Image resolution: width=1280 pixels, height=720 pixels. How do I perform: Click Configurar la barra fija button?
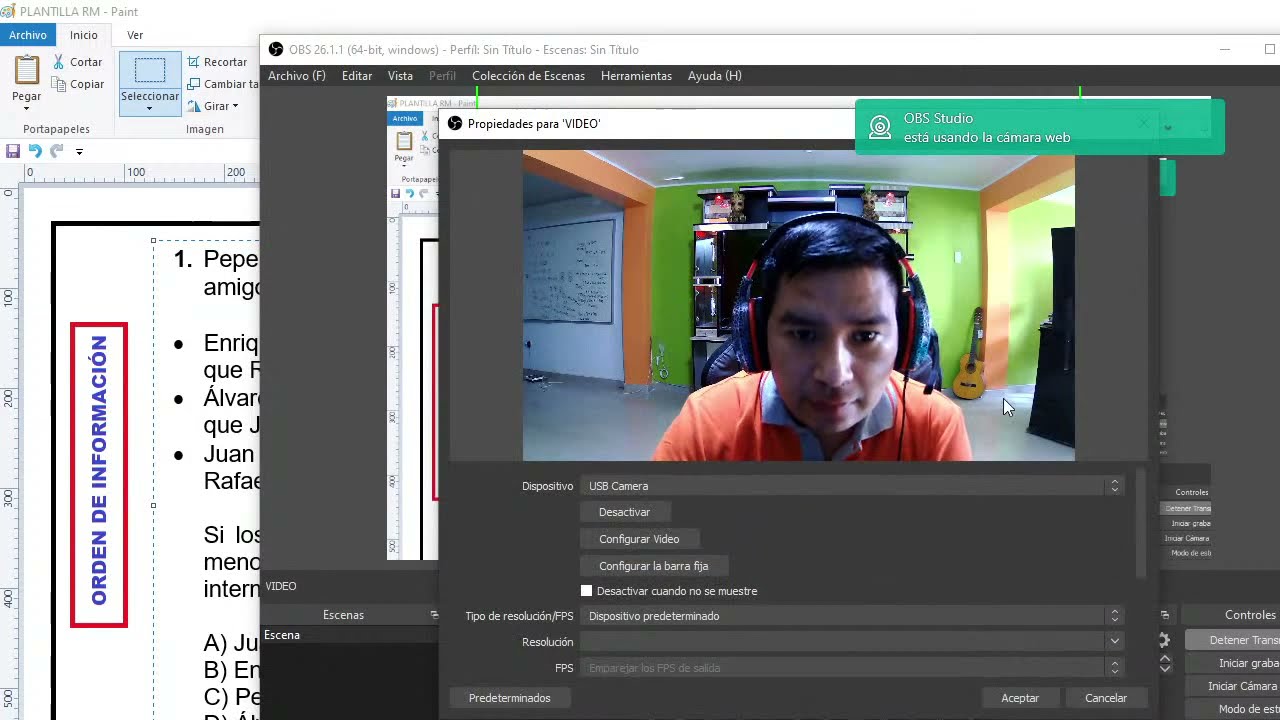pos(654,566)
